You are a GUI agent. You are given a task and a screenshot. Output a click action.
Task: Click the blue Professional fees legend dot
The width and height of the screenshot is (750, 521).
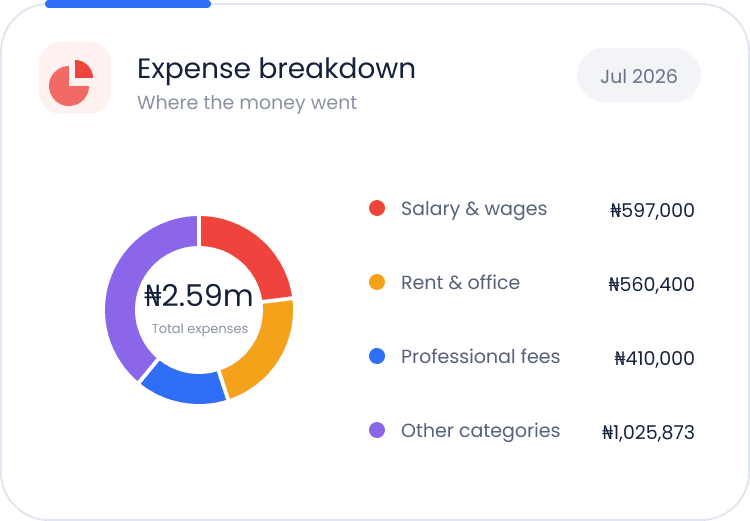point(377,356)
